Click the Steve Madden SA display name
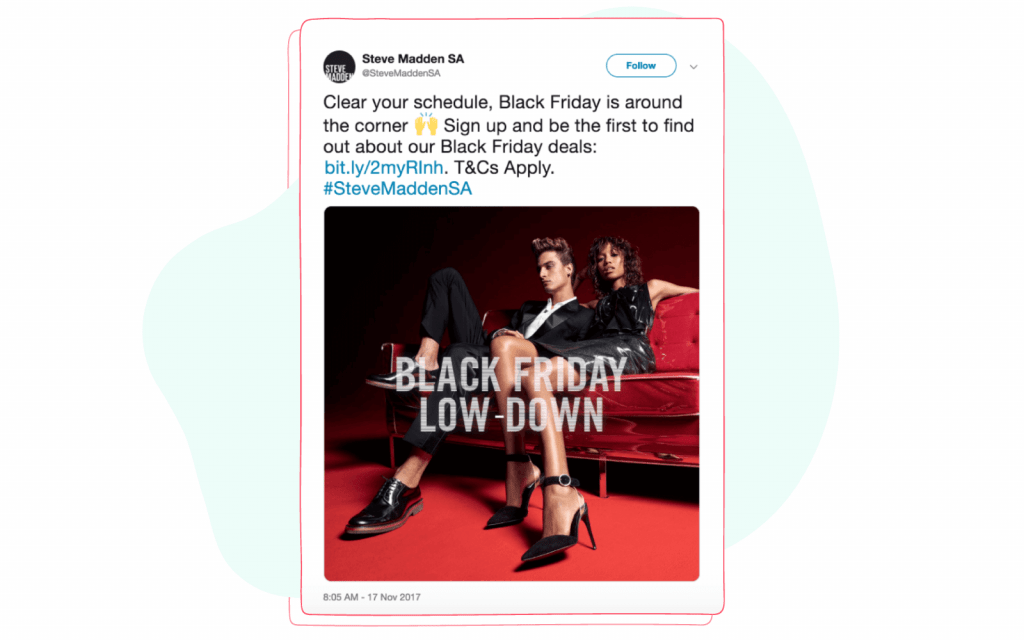 tap(413, 59)
